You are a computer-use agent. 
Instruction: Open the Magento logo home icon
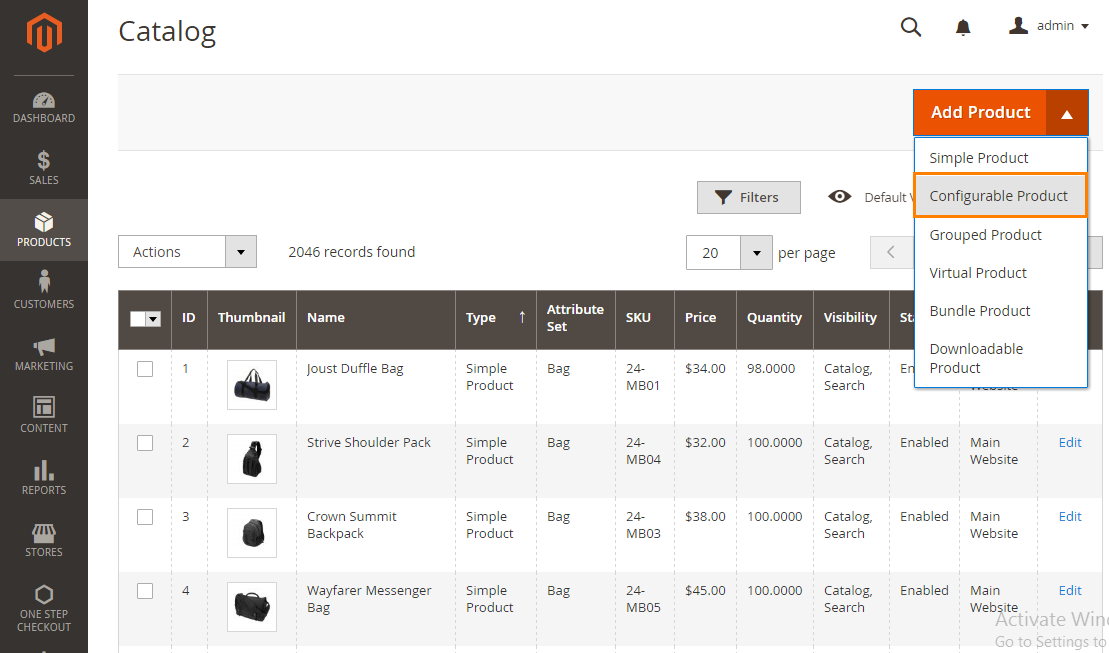44,32
